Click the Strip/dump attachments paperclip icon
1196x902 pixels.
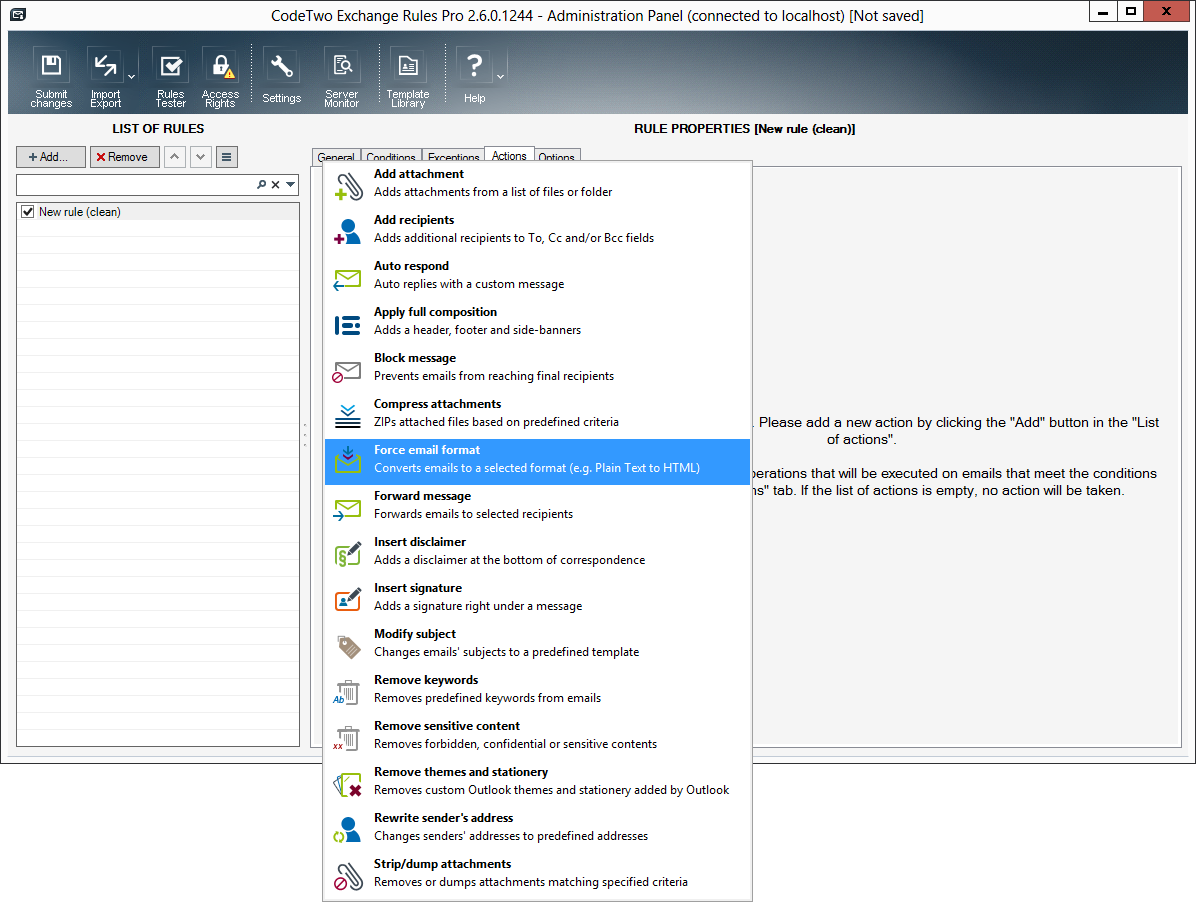click(x=348, y=876)
